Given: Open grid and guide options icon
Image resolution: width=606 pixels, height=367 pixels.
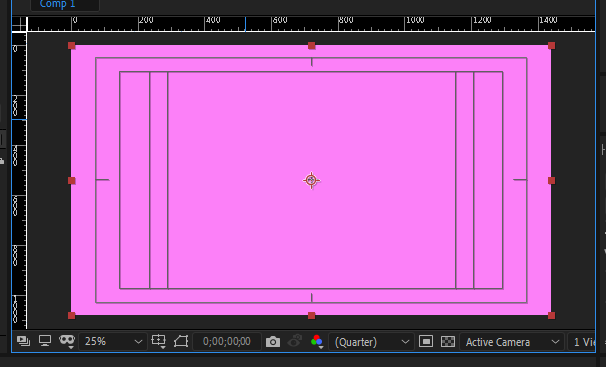Looking at the screenshot, I should (158, 341).
